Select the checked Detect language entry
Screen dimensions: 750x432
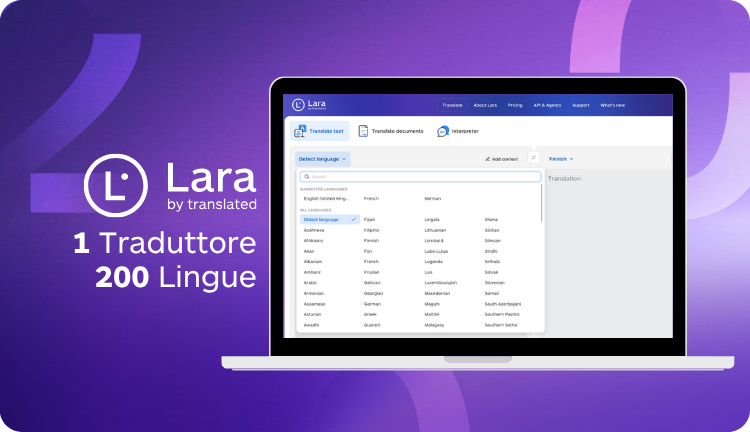(x=330, y=220)
